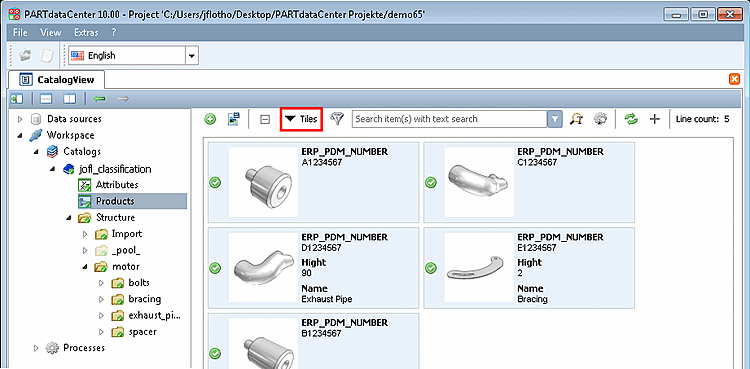Select the horizontal split layout icon
This screenshot has width=750, height=369.
tap(45, 99)
